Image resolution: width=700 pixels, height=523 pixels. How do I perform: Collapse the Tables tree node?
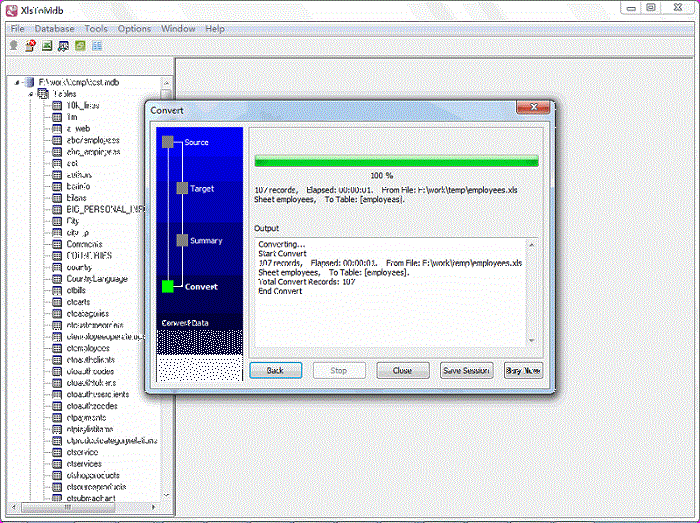click(31, 94)
